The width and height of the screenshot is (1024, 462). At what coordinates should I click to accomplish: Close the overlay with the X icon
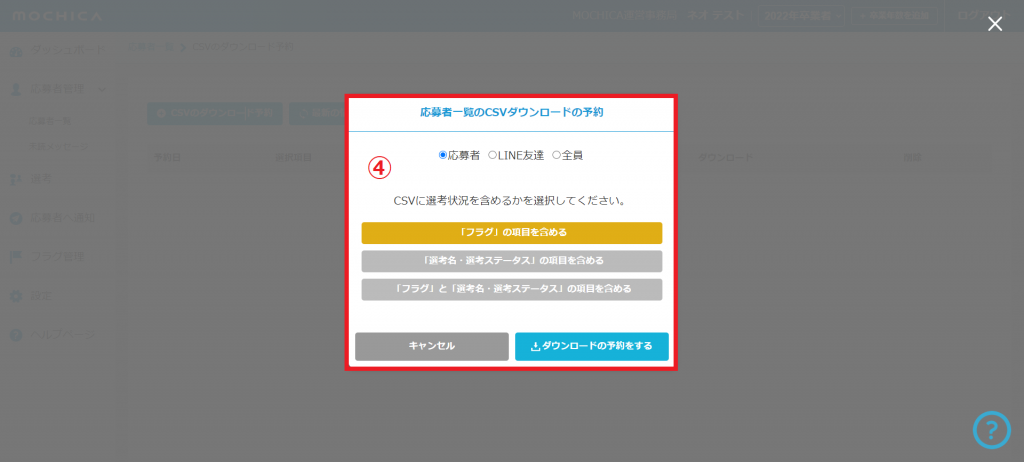pyautogui.click(x=995, y=24)
